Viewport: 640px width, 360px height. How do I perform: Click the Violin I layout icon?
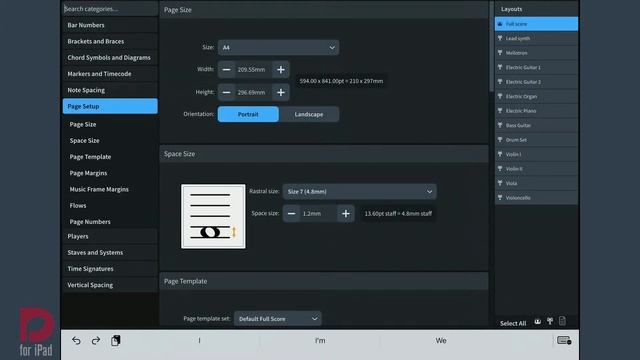coord(500,154)
